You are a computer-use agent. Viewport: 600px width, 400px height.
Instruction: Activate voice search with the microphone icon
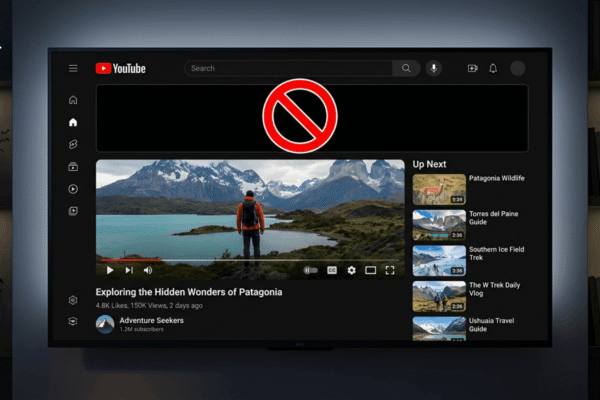click(x=434, y=69)
